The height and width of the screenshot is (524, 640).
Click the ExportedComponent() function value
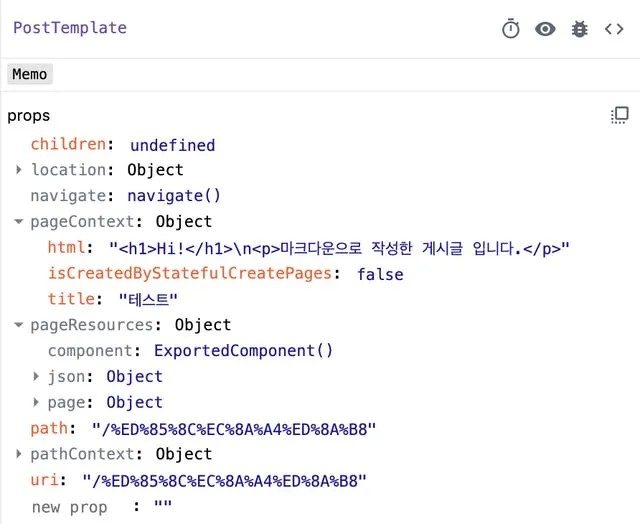click(243, 351)
